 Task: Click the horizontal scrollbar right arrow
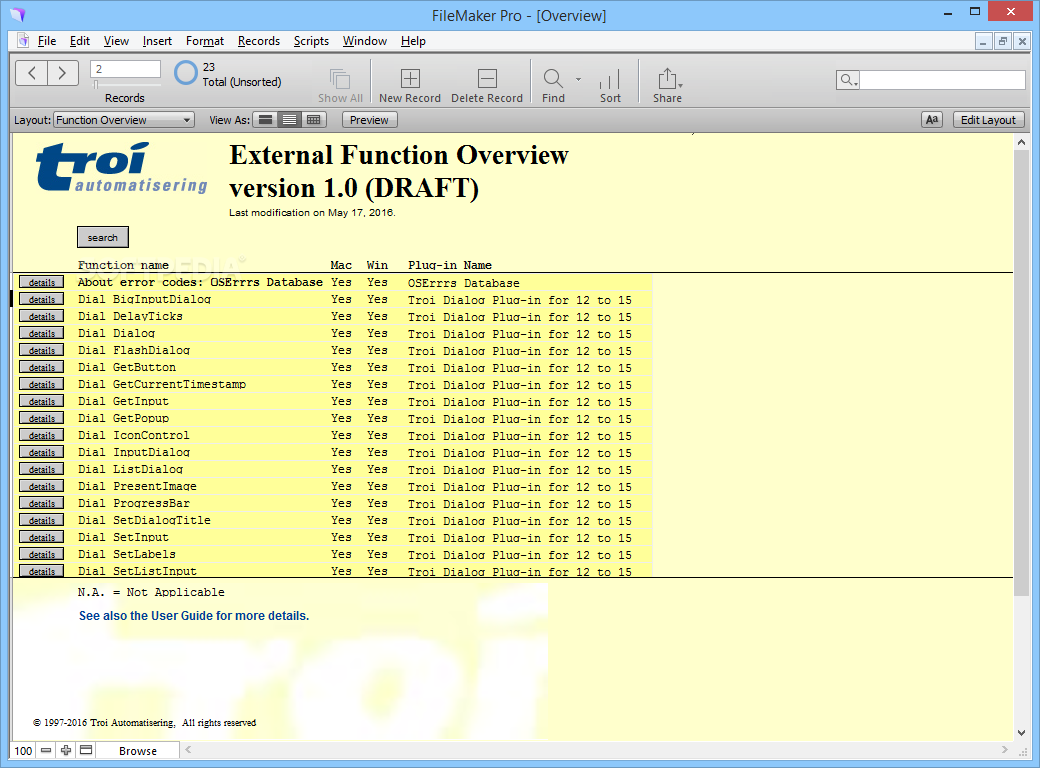[1004, 749]
